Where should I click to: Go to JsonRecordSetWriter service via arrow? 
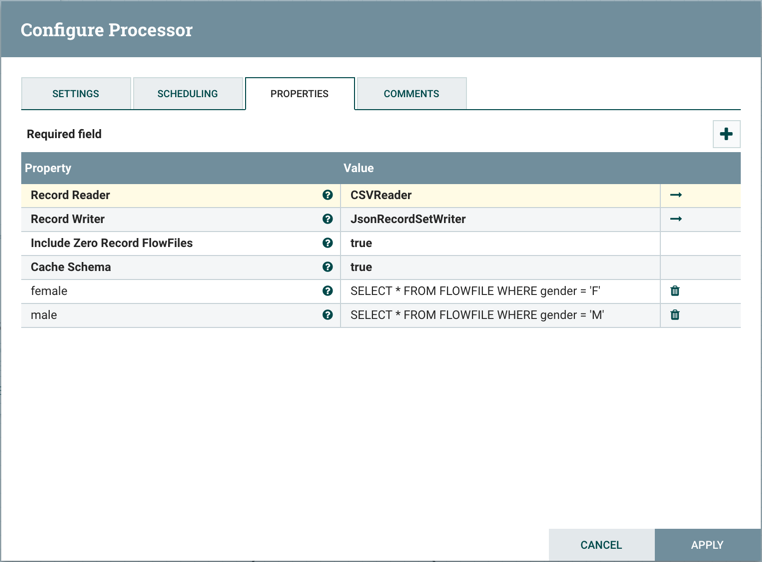click(x=676, y=219)
